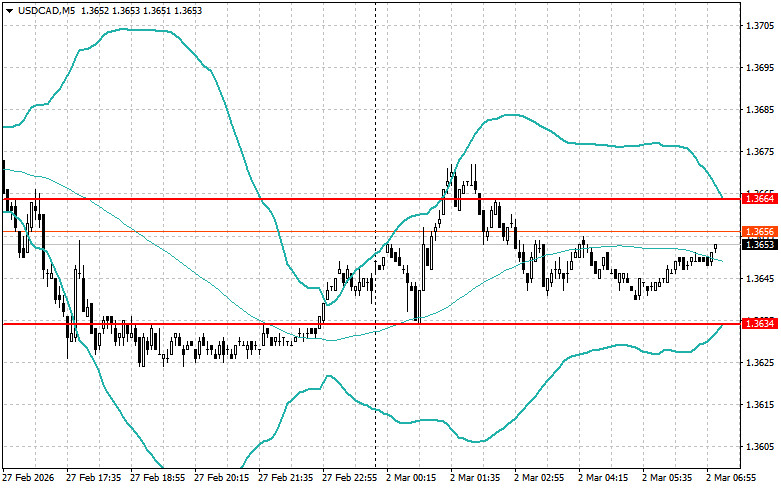Open the chart menu triangle beside USDCAD,M5
Image resolution: width=781 pixels, height=489 pixels.
click(9, 10)
